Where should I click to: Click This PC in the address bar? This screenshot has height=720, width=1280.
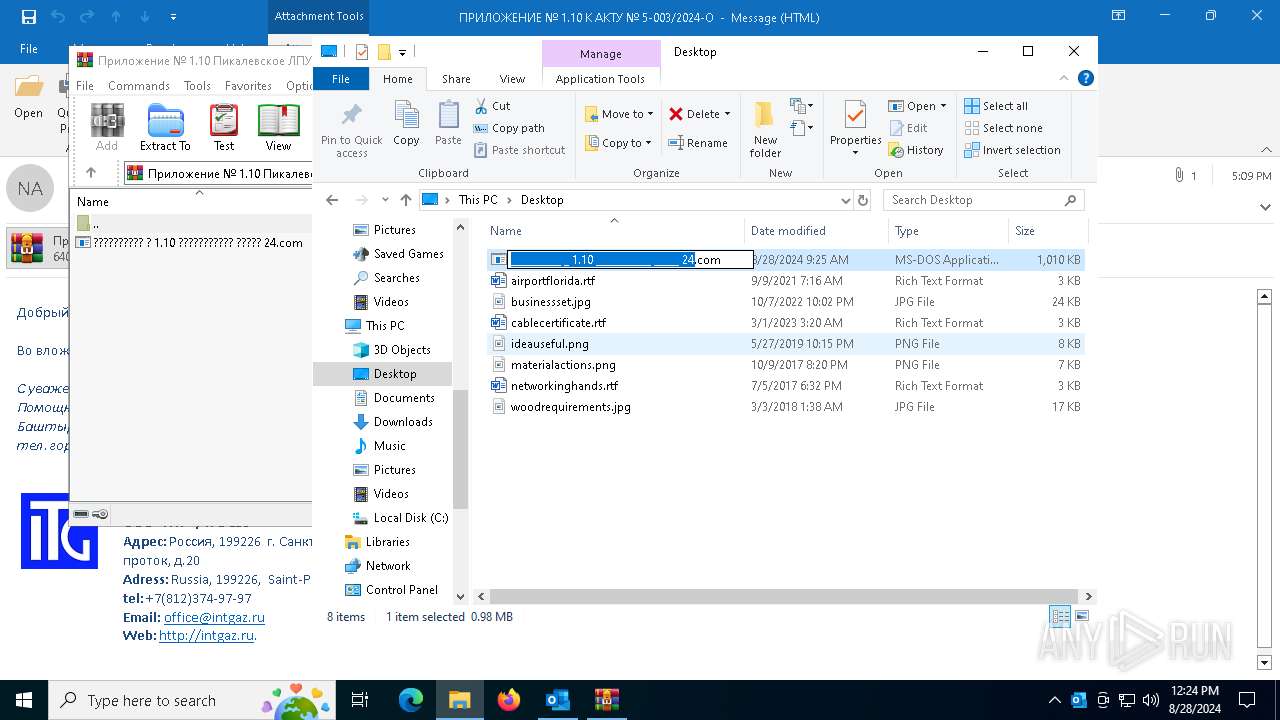pyautogui.click(x=478, y=200)
